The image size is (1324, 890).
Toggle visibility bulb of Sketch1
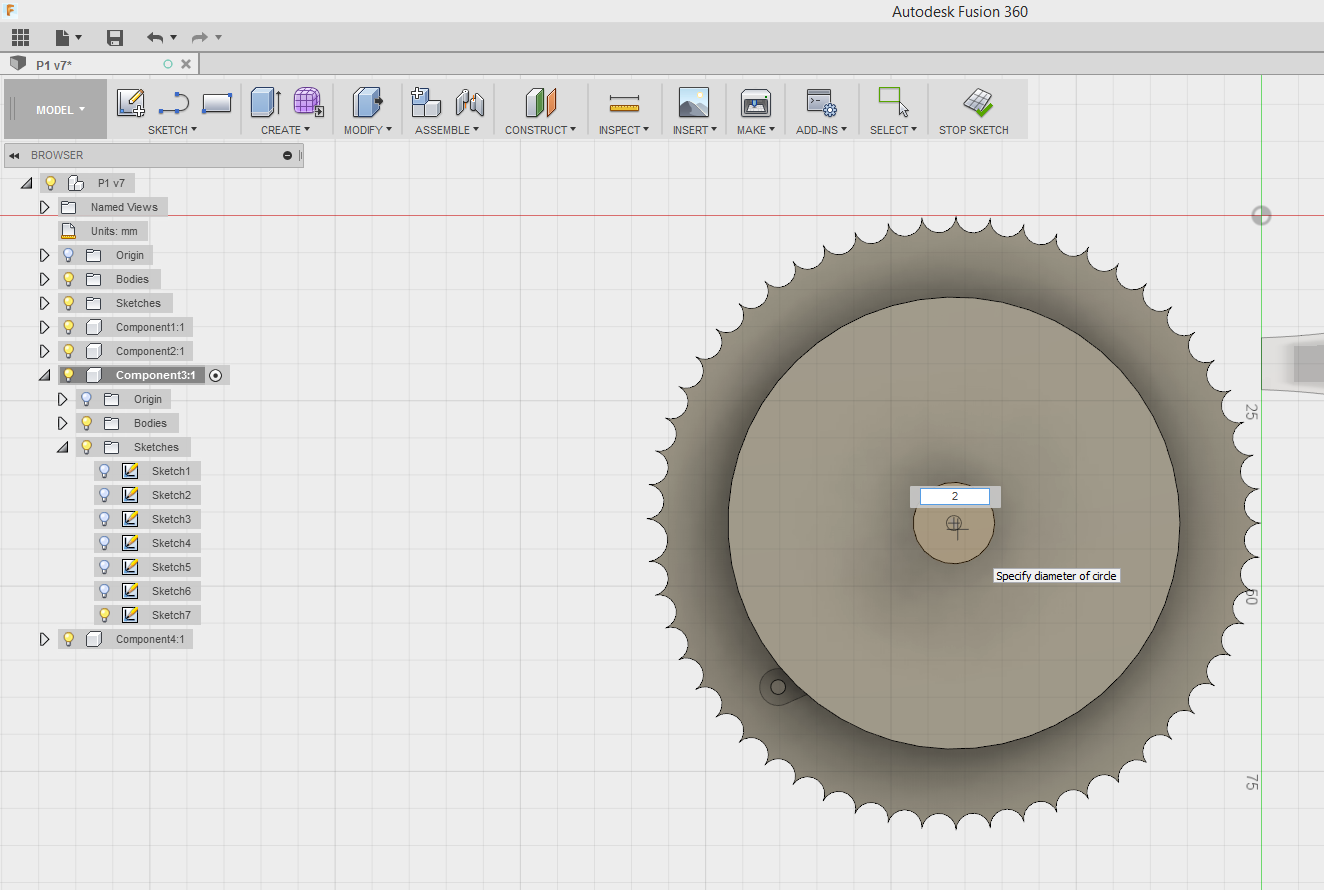[x=104, y=471]
